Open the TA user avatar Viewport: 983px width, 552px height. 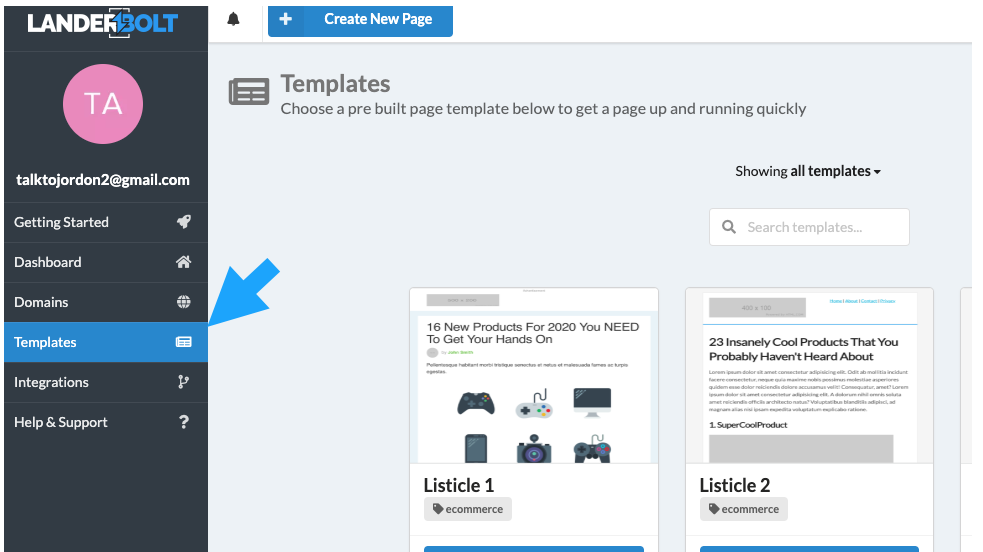pos(103,104)
